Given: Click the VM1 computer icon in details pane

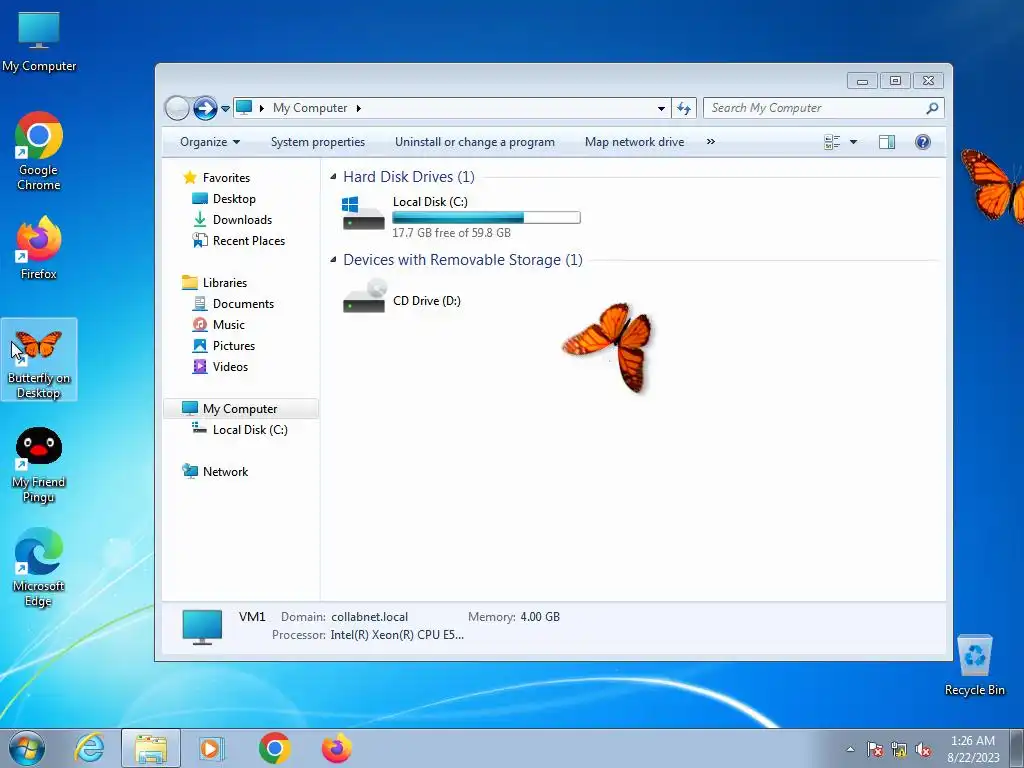Looking at the screenshot, I should click(x=202, y=626).
